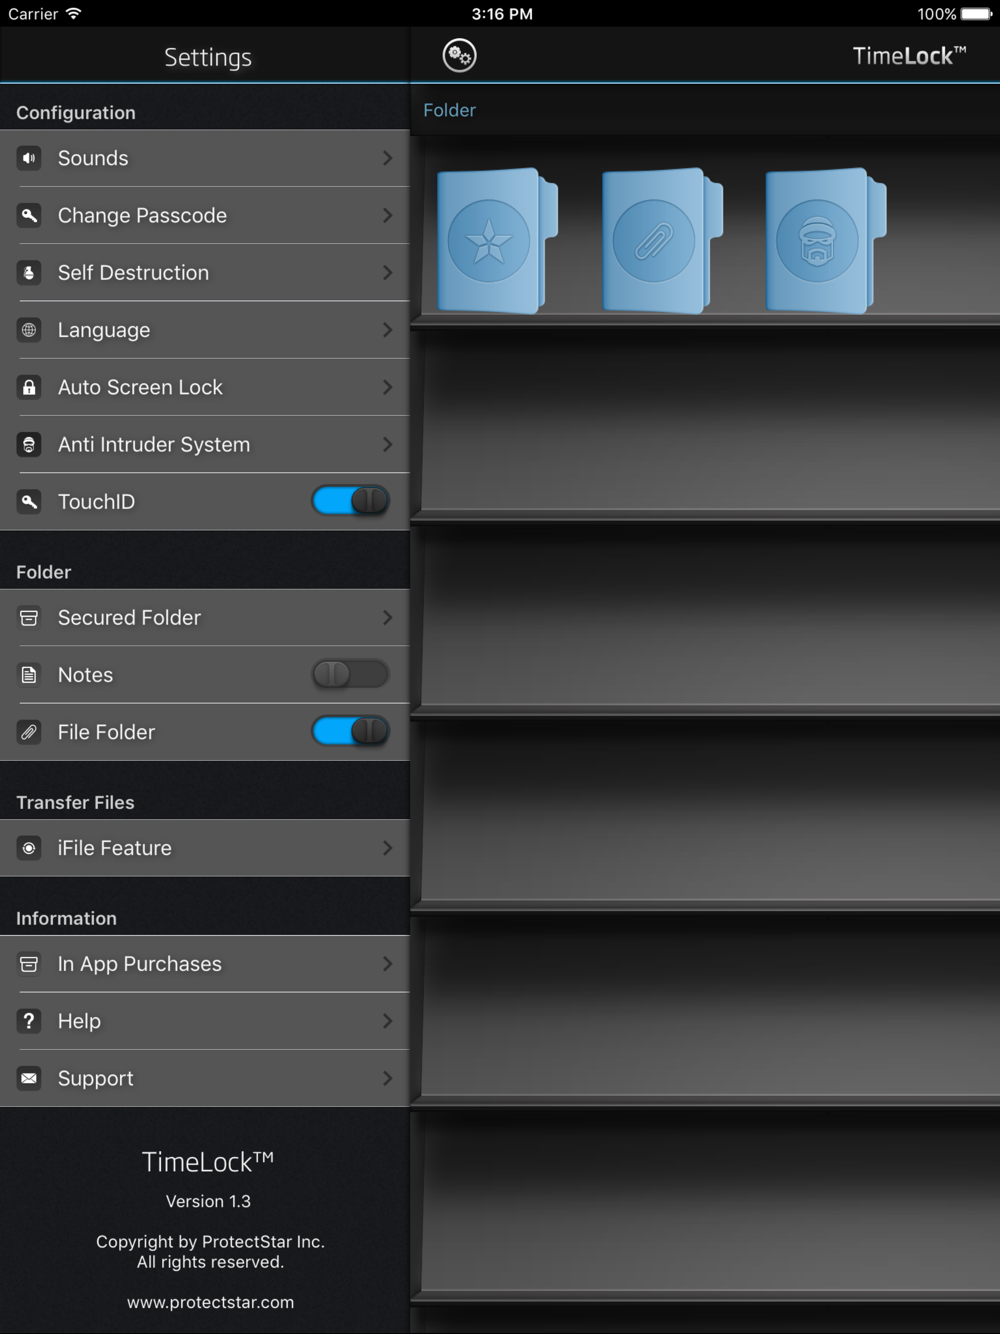Click the key icon beside Change Passcode
Image resolution: width=1000 pixels, height=1334 pixels.
coord(29,215)
